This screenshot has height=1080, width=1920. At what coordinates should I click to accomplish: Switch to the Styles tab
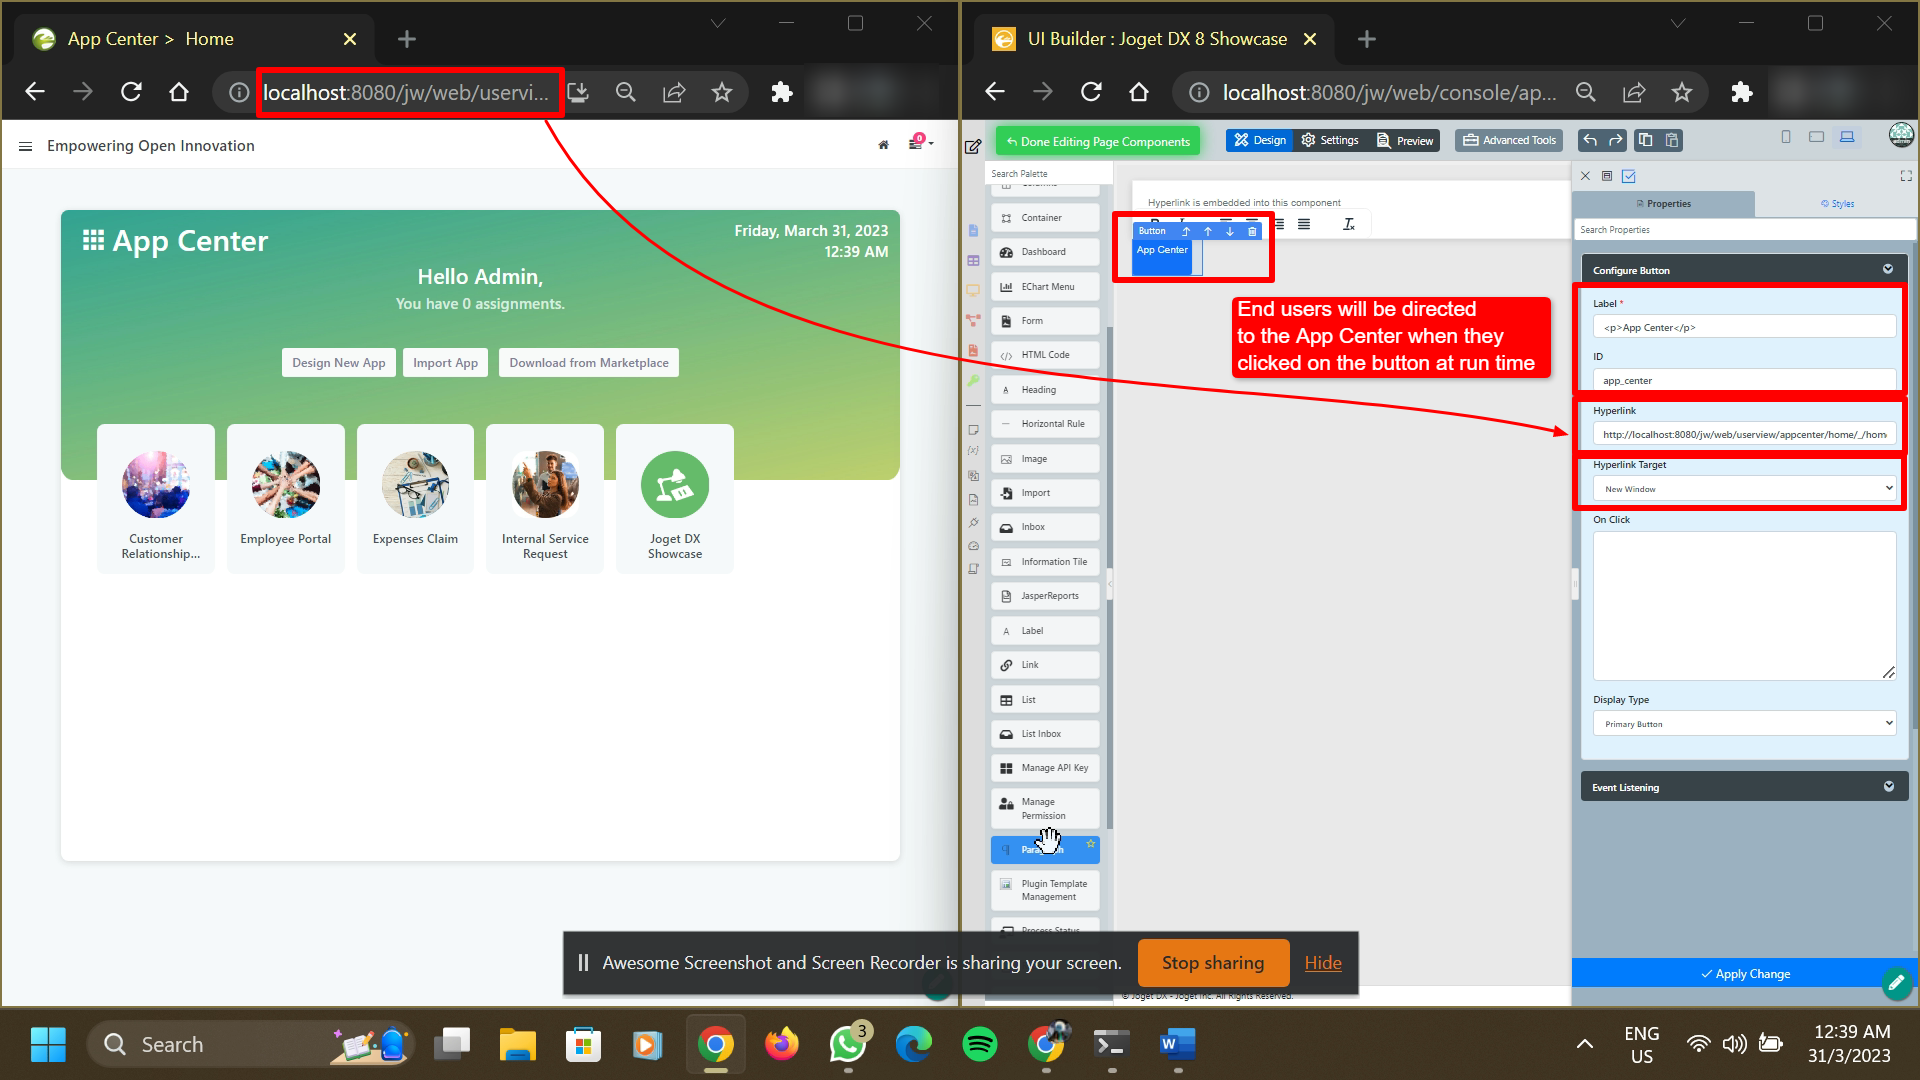click(1837, 204)
